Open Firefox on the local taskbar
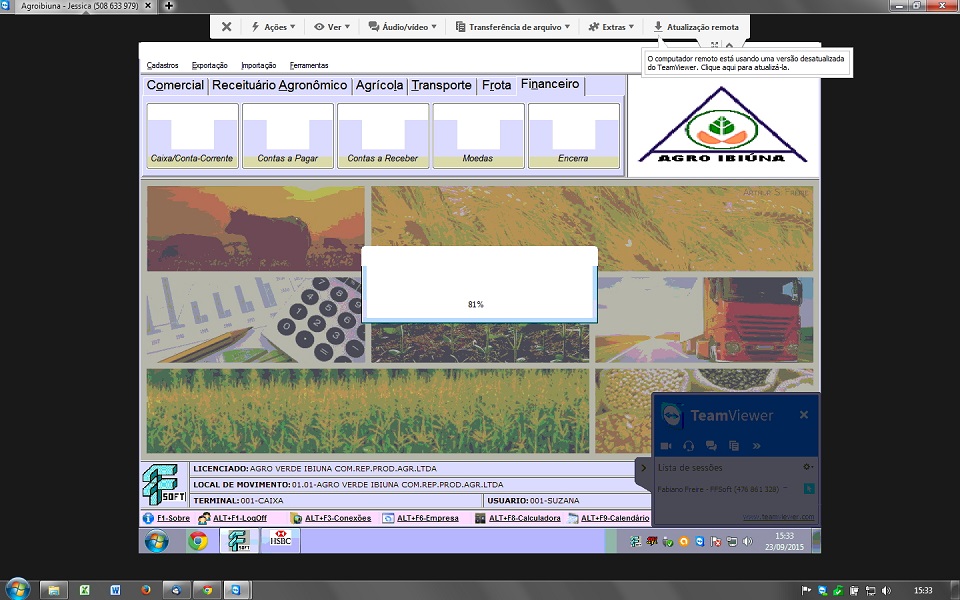The width and height of the screenshot is (960, 600). coord(146,590)
